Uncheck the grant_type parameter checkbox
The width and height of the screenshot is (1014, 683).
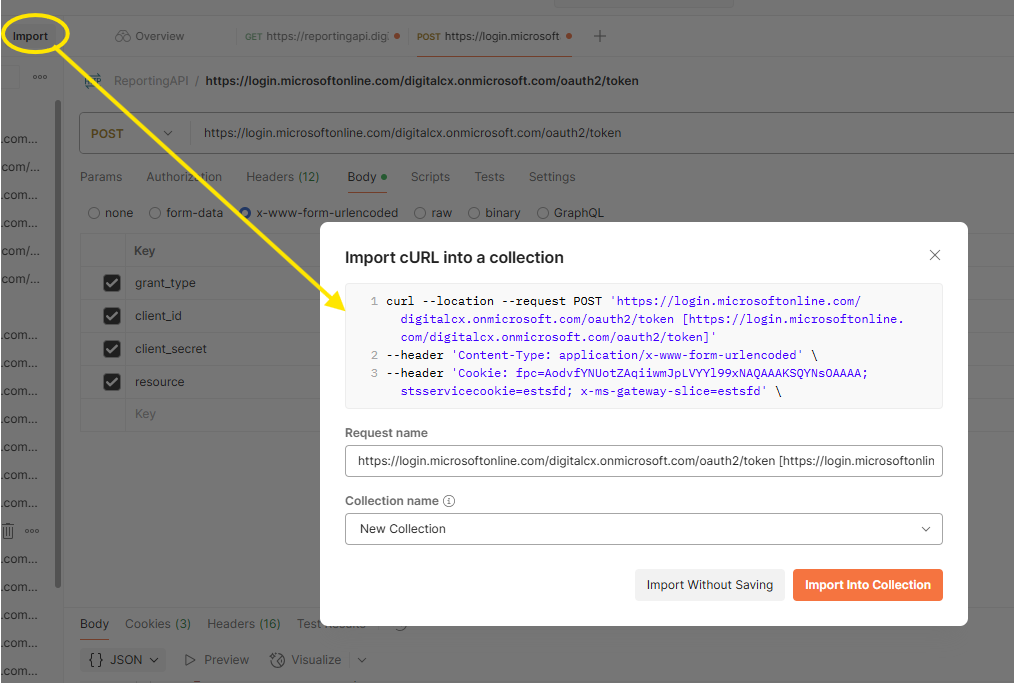point(112,283)
